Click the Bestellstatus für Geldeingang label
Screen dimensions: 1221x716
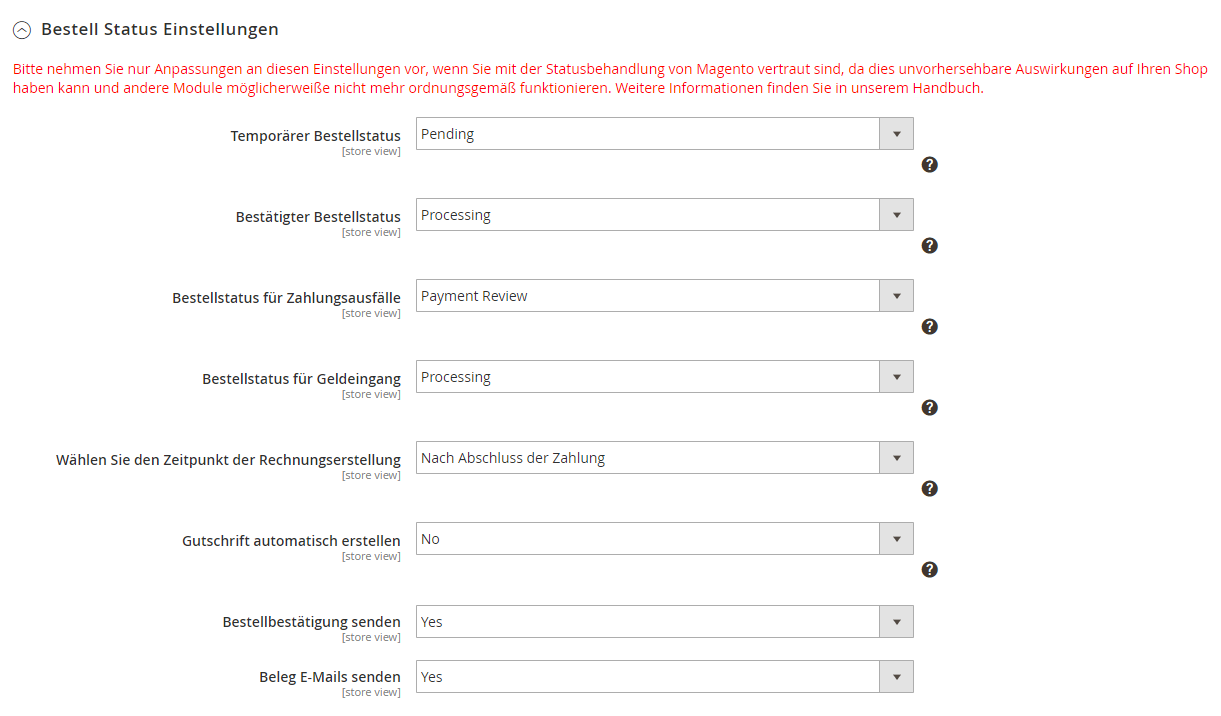coord(301,379)
